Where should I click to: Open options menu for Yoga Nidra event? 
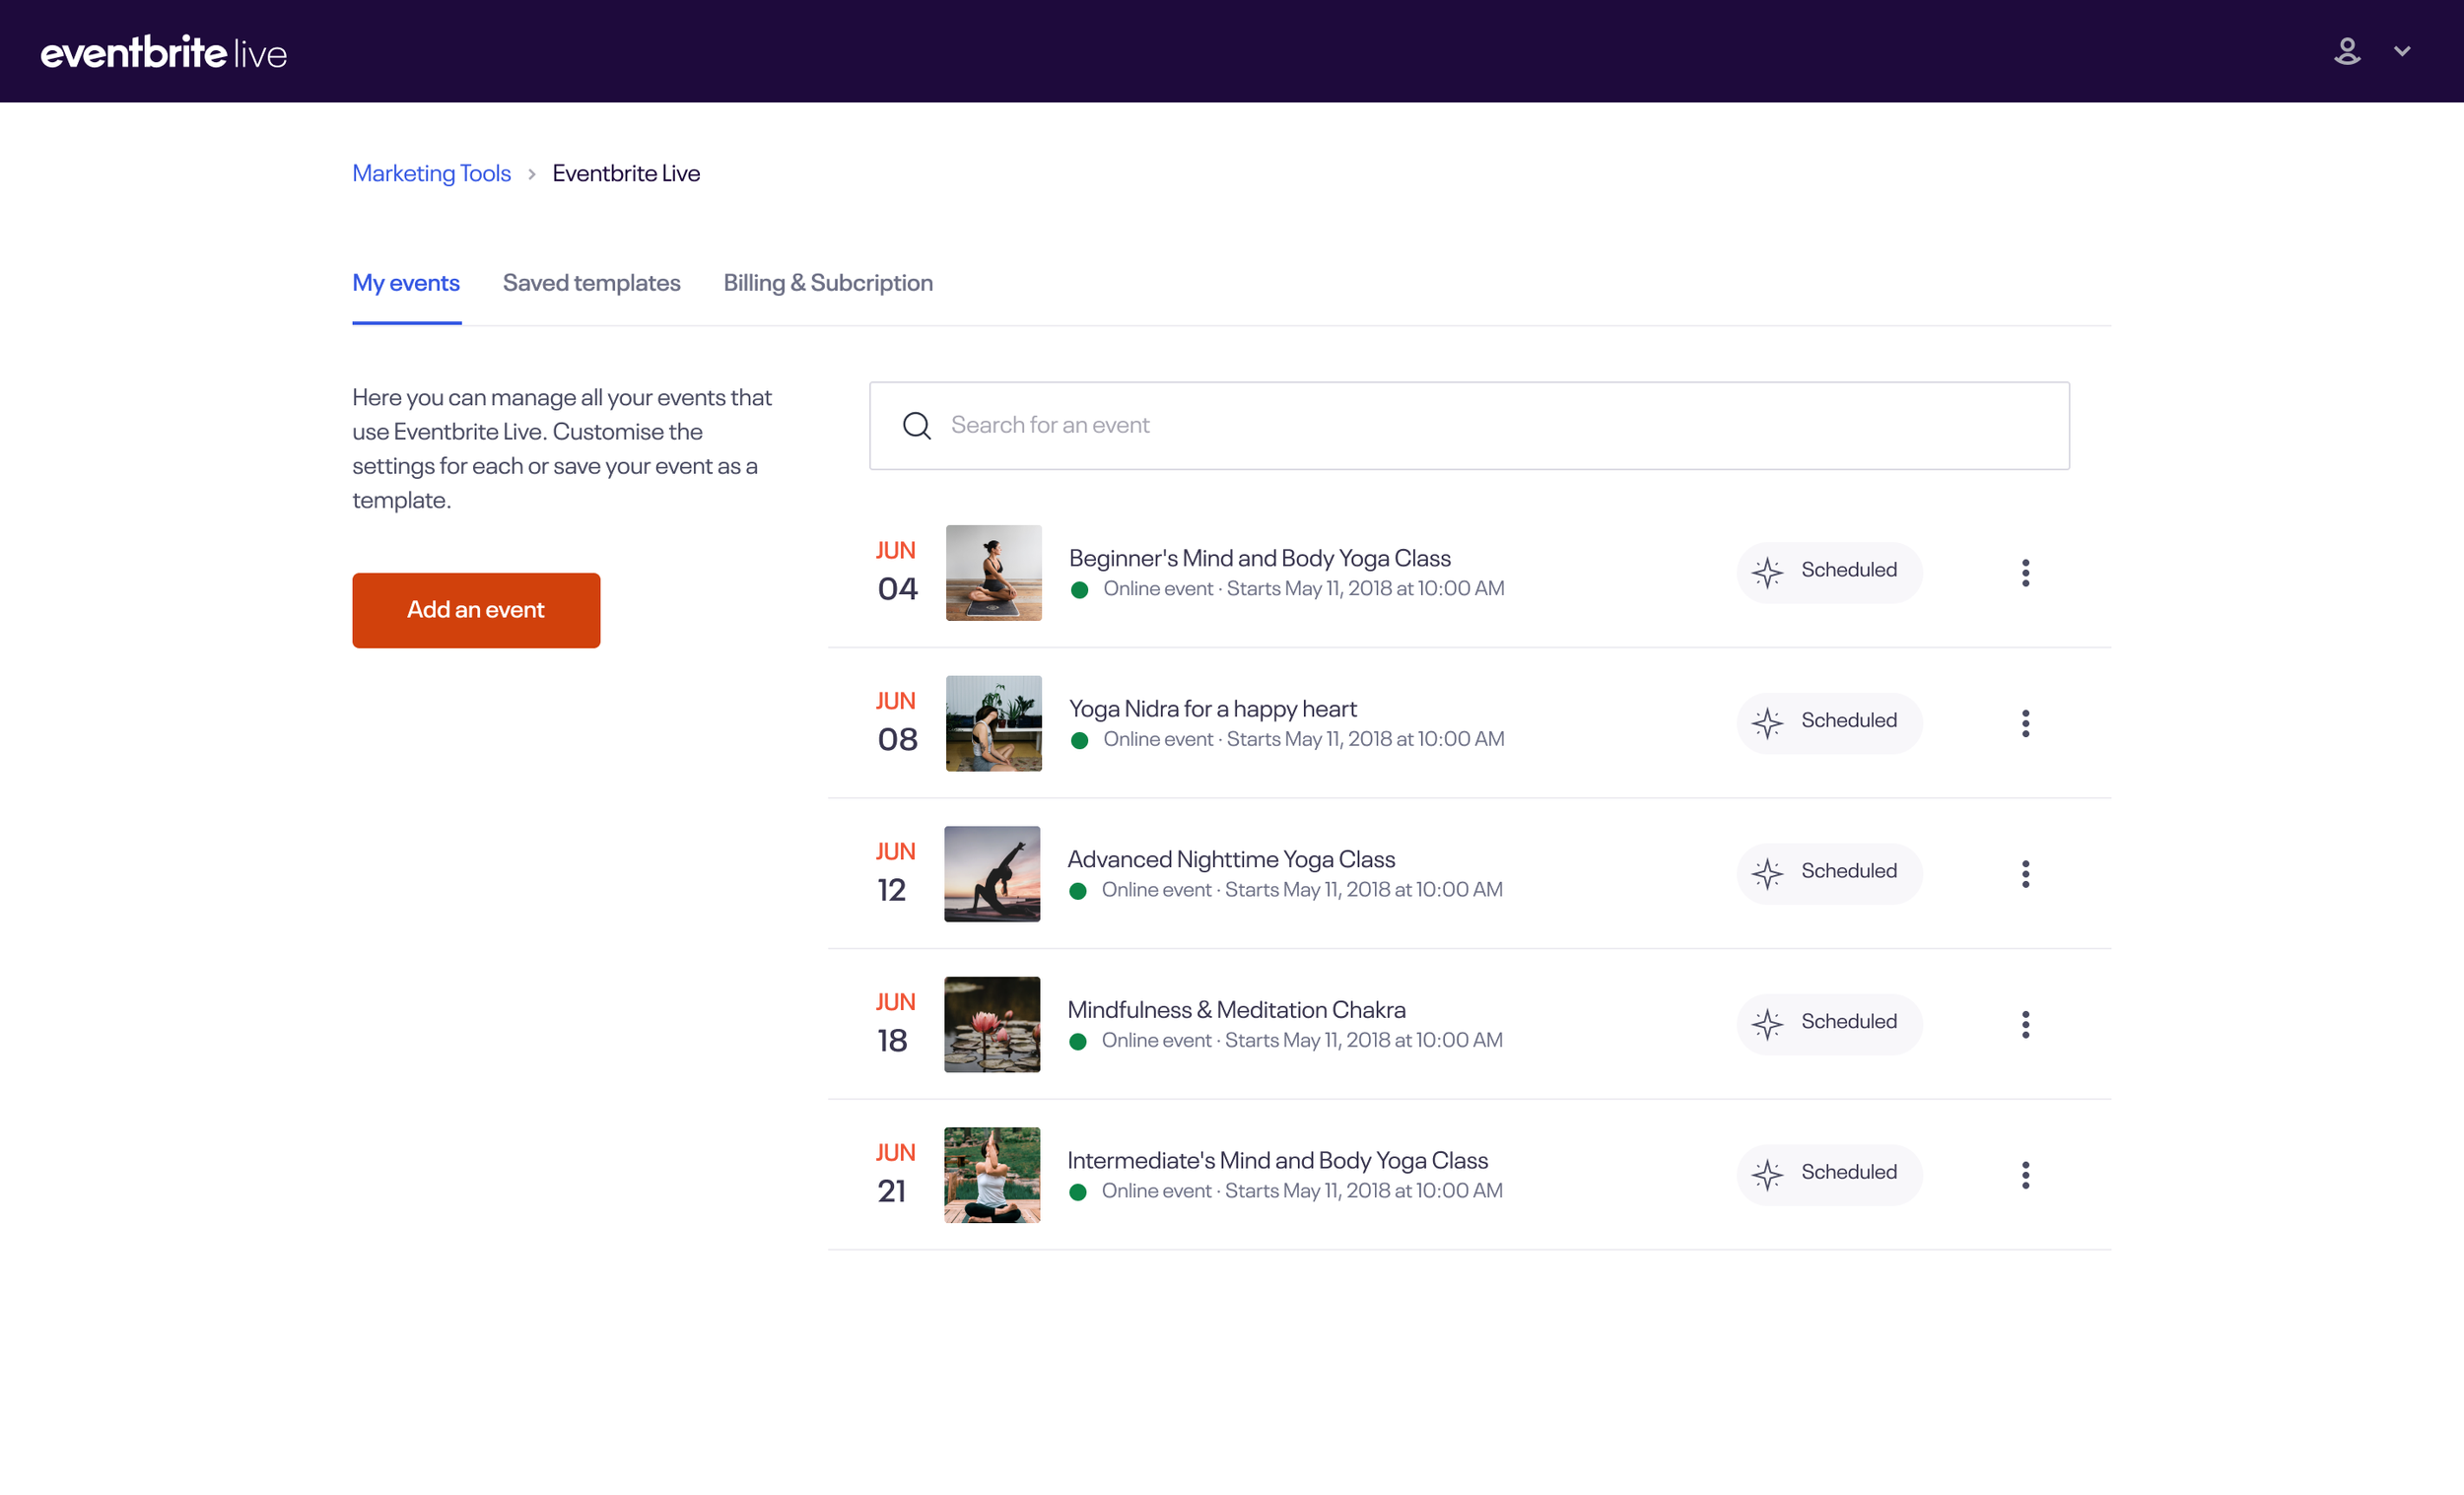click(x=2025, y=723)
